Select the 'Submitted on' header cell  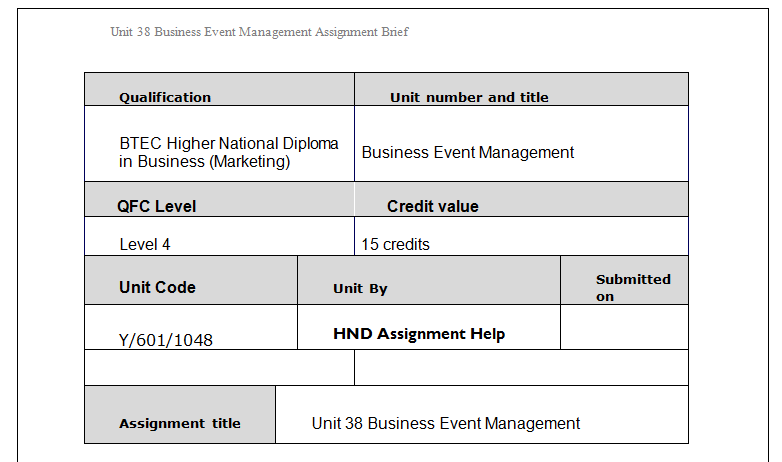(x=624, y=280)
